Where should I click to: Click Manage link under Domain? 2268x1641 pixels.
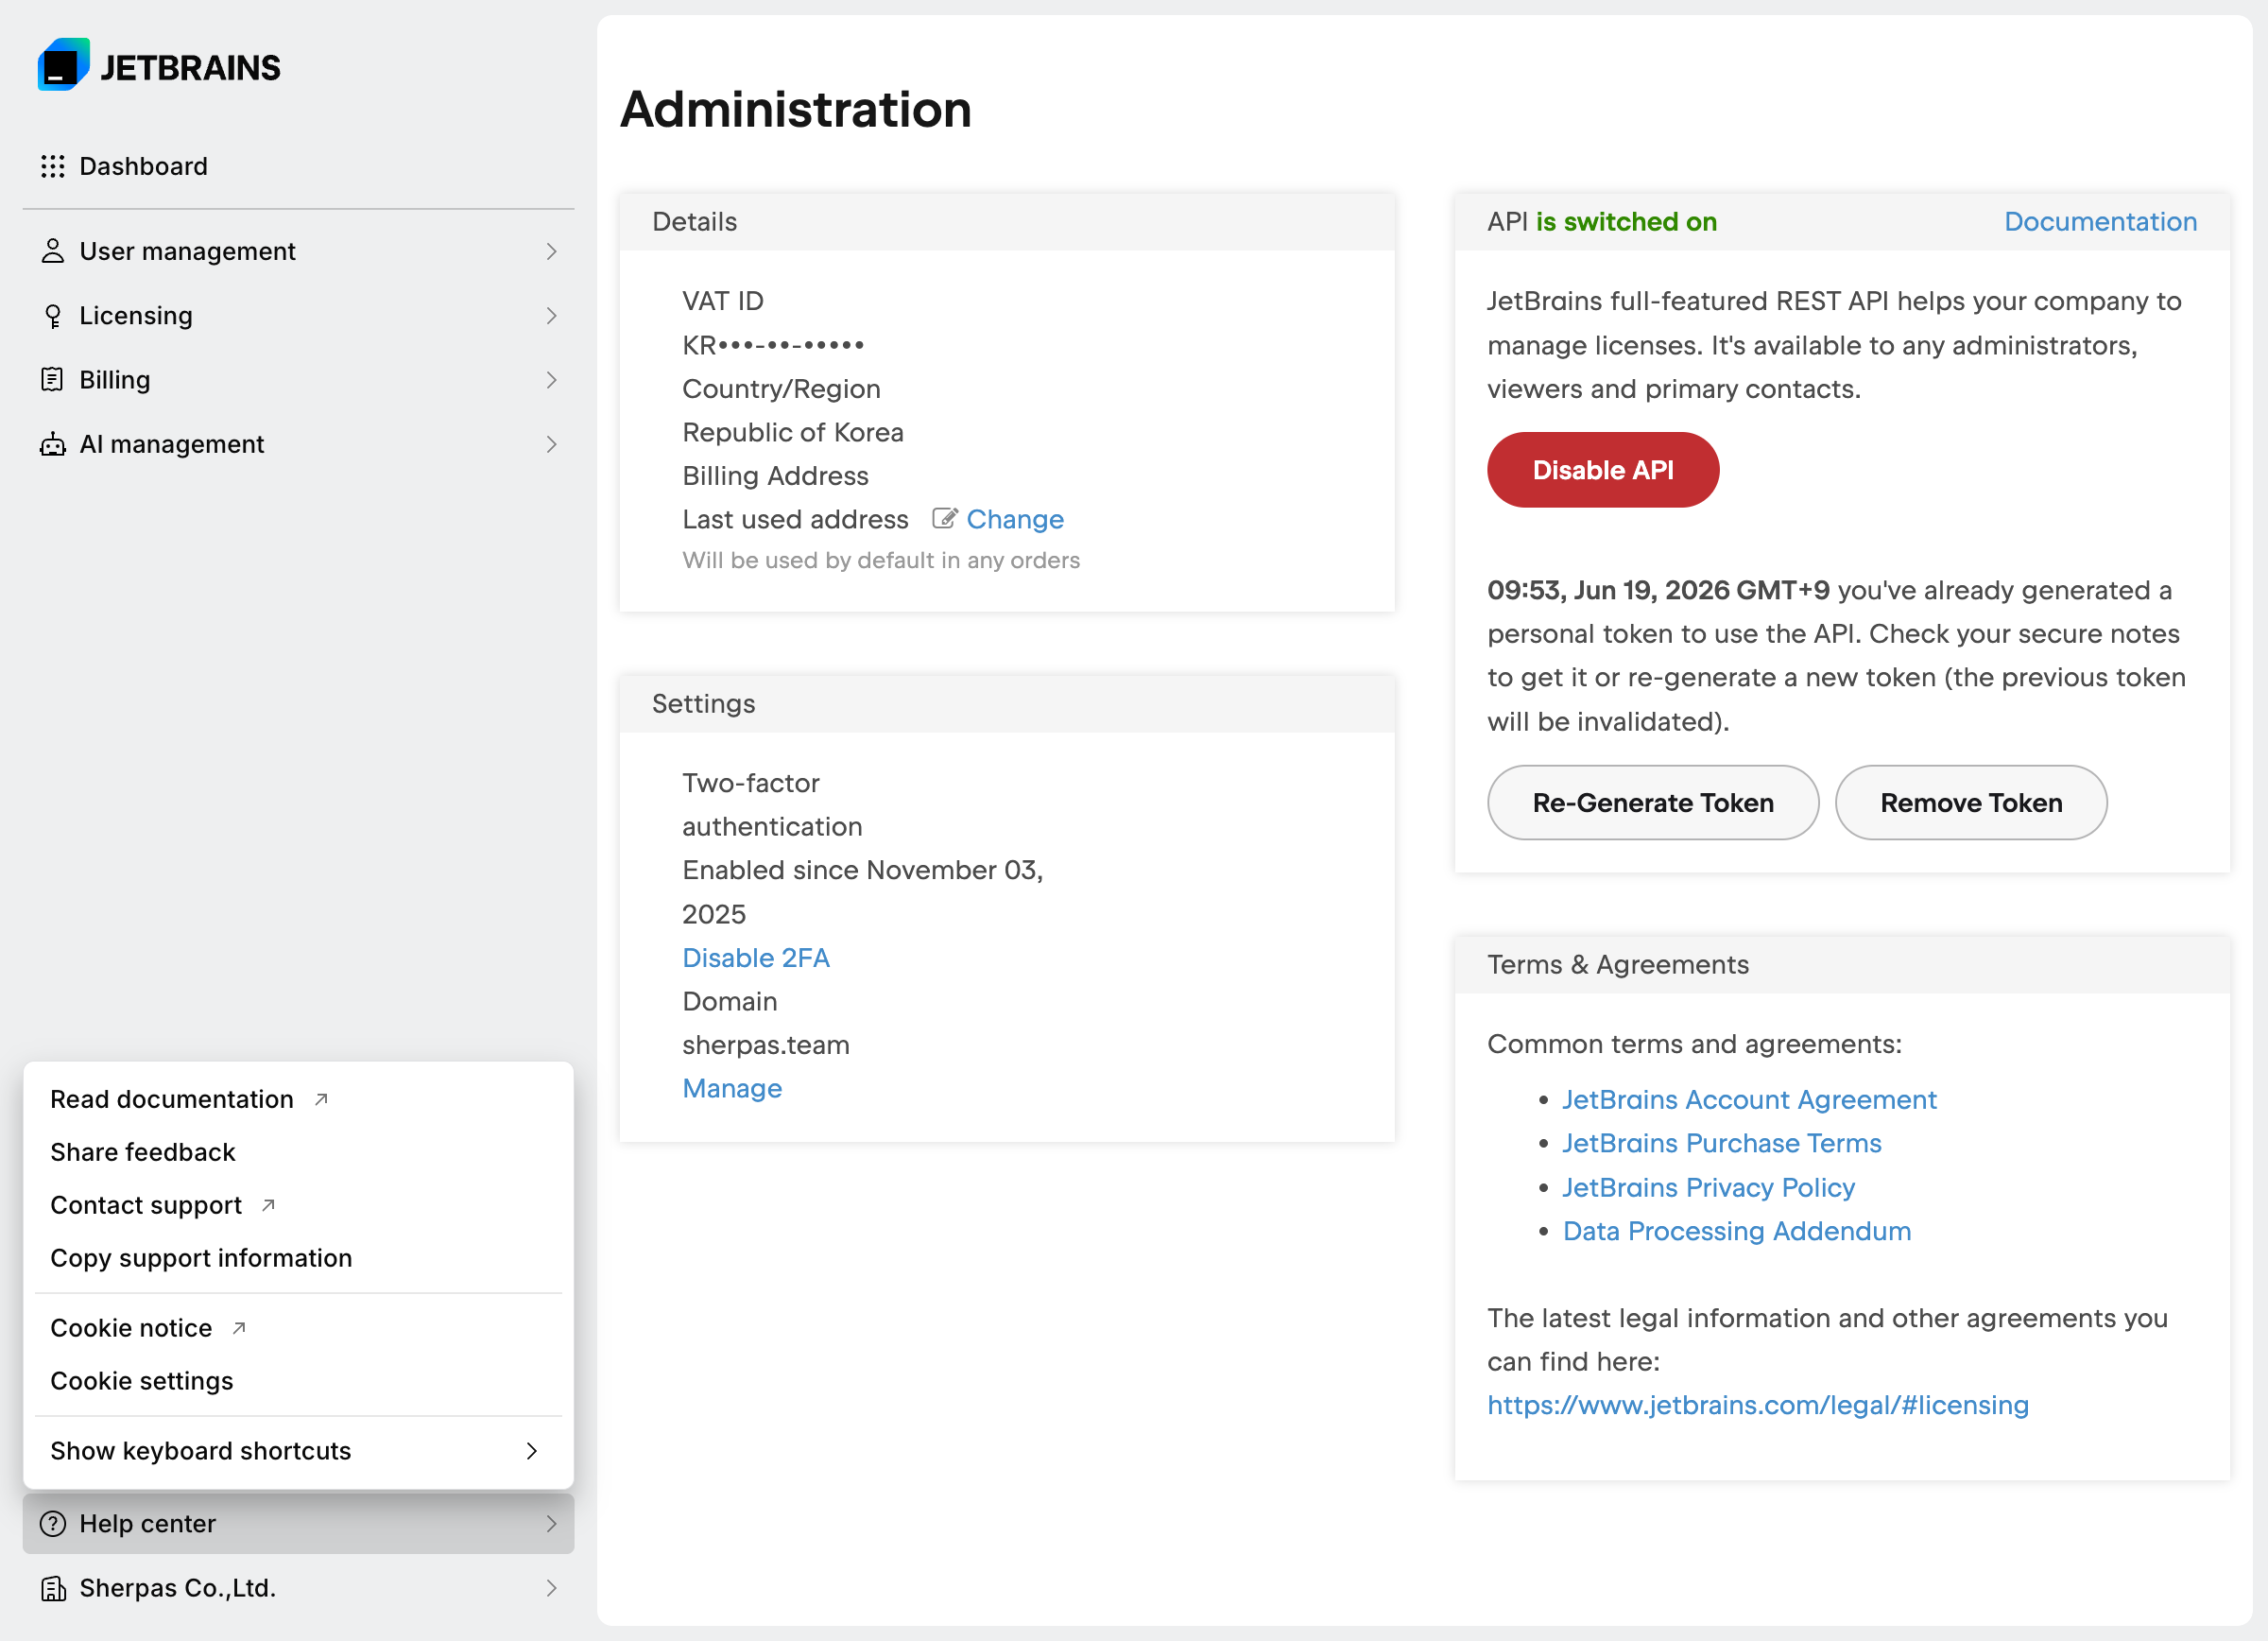732,1089
